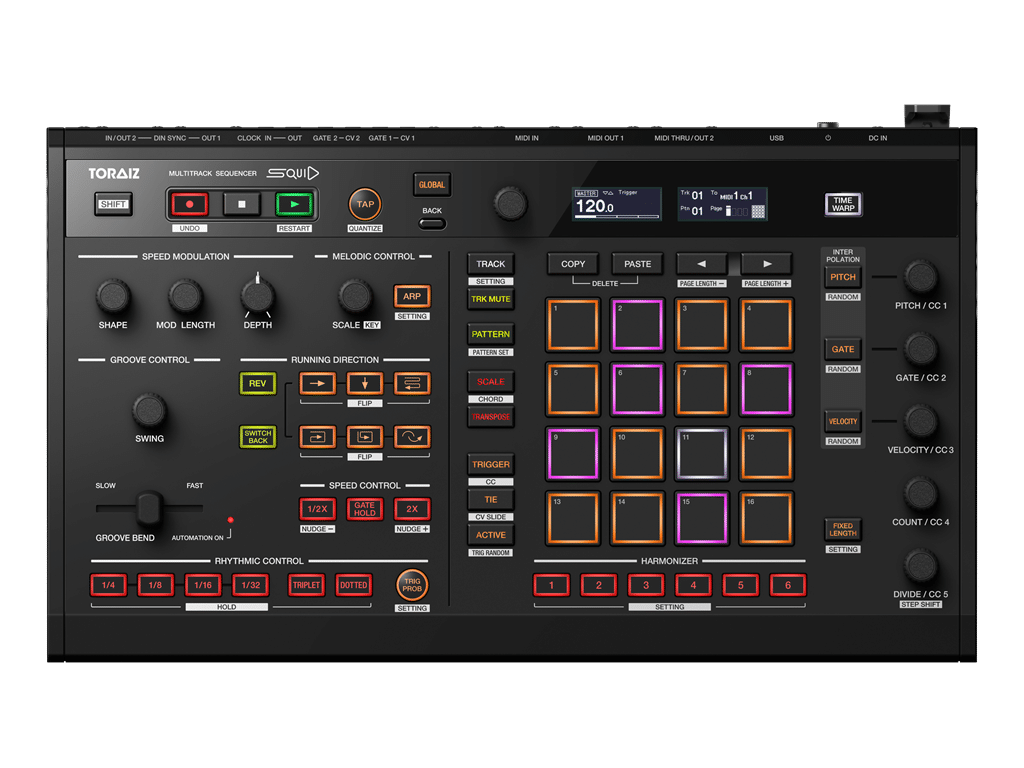This screenshot has width=1024, height=768.
Task: Enable the REV reverse playback
Action: pyautogui.click(x=257, y=383)
